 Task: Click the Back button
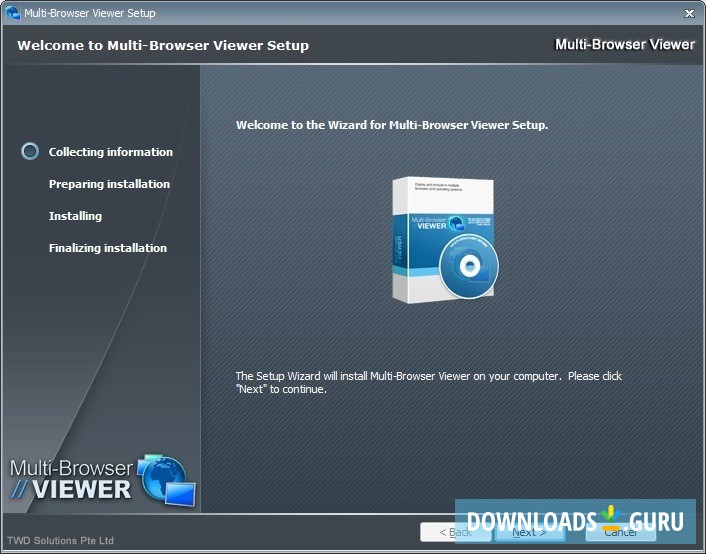coord(455,532)
